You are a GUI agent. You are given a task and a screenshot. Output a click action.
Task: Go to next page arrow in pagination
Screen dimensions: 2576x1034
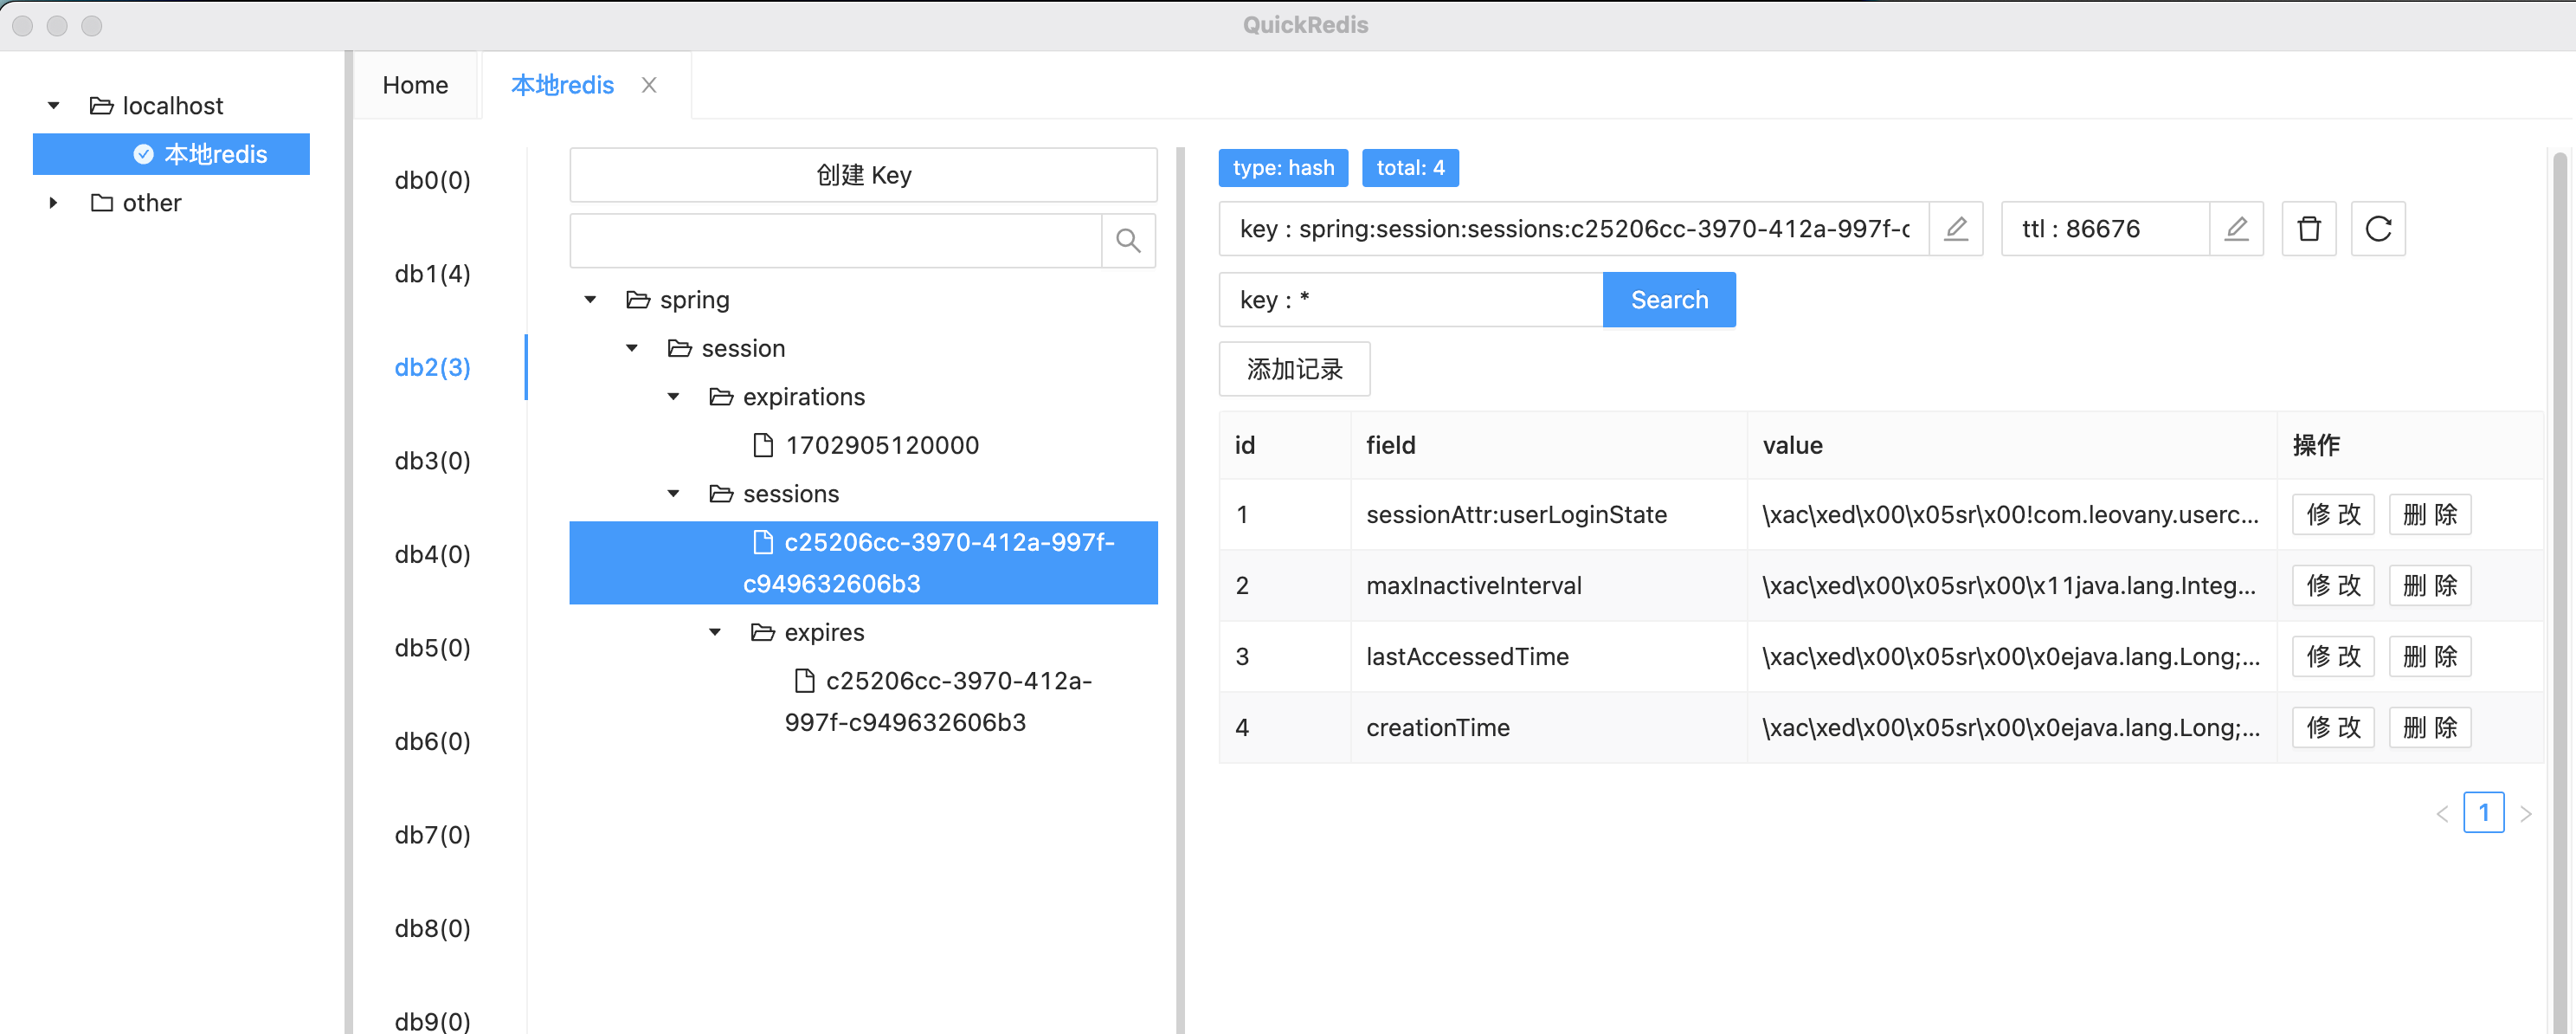[x=2526, y=813]
